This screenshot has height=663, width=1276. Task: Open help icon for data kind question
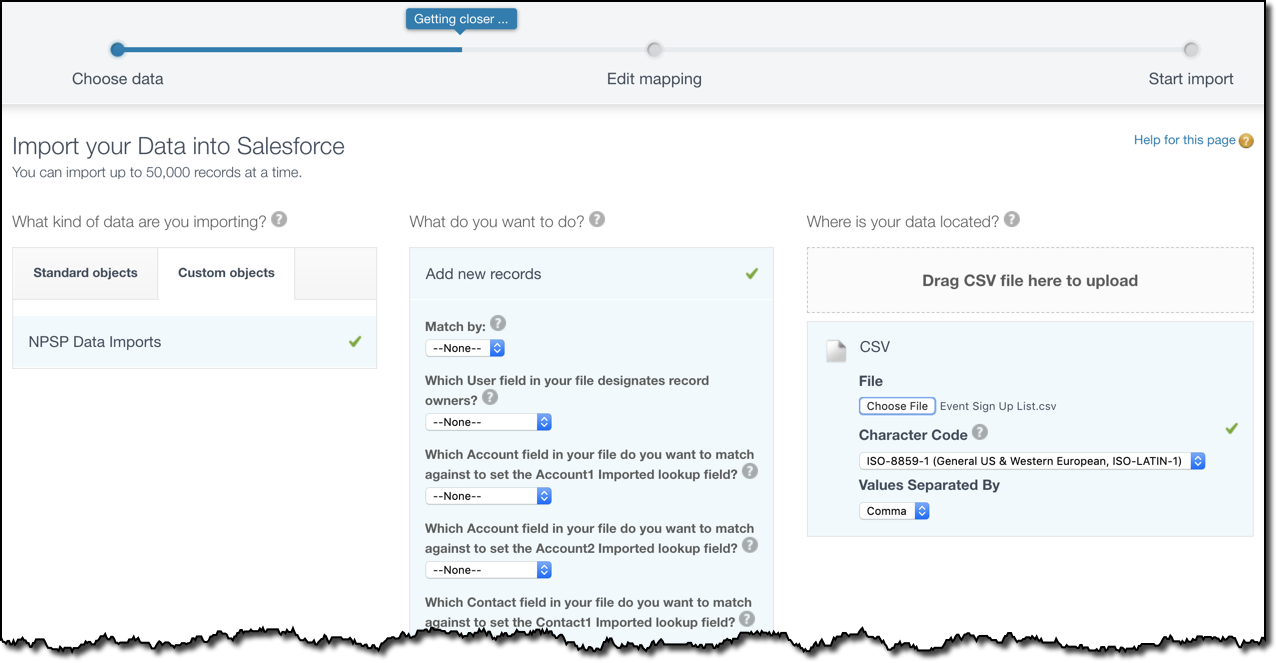[x=279, y=219]
